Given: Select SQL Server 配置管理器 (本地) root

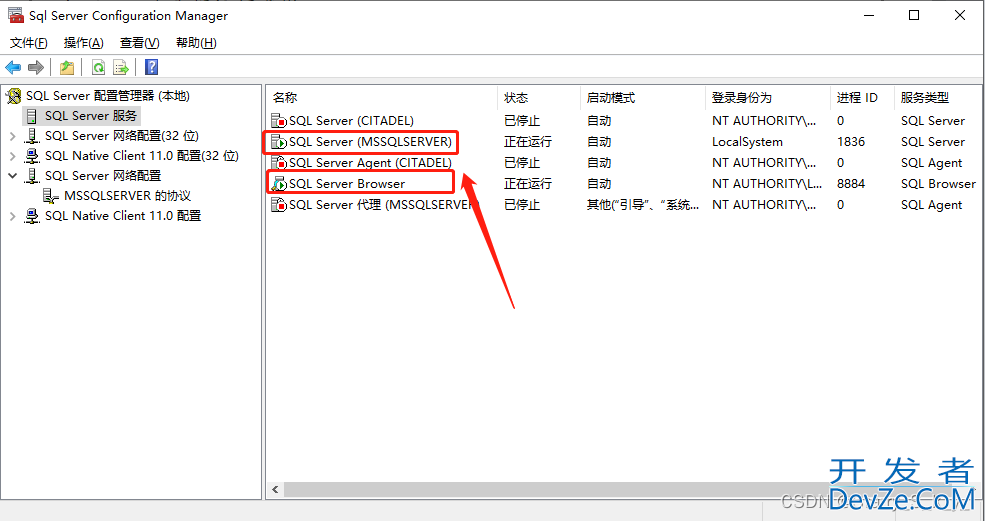Looking at the screenshot, I should pyautogui.click(x=107, y=96).
